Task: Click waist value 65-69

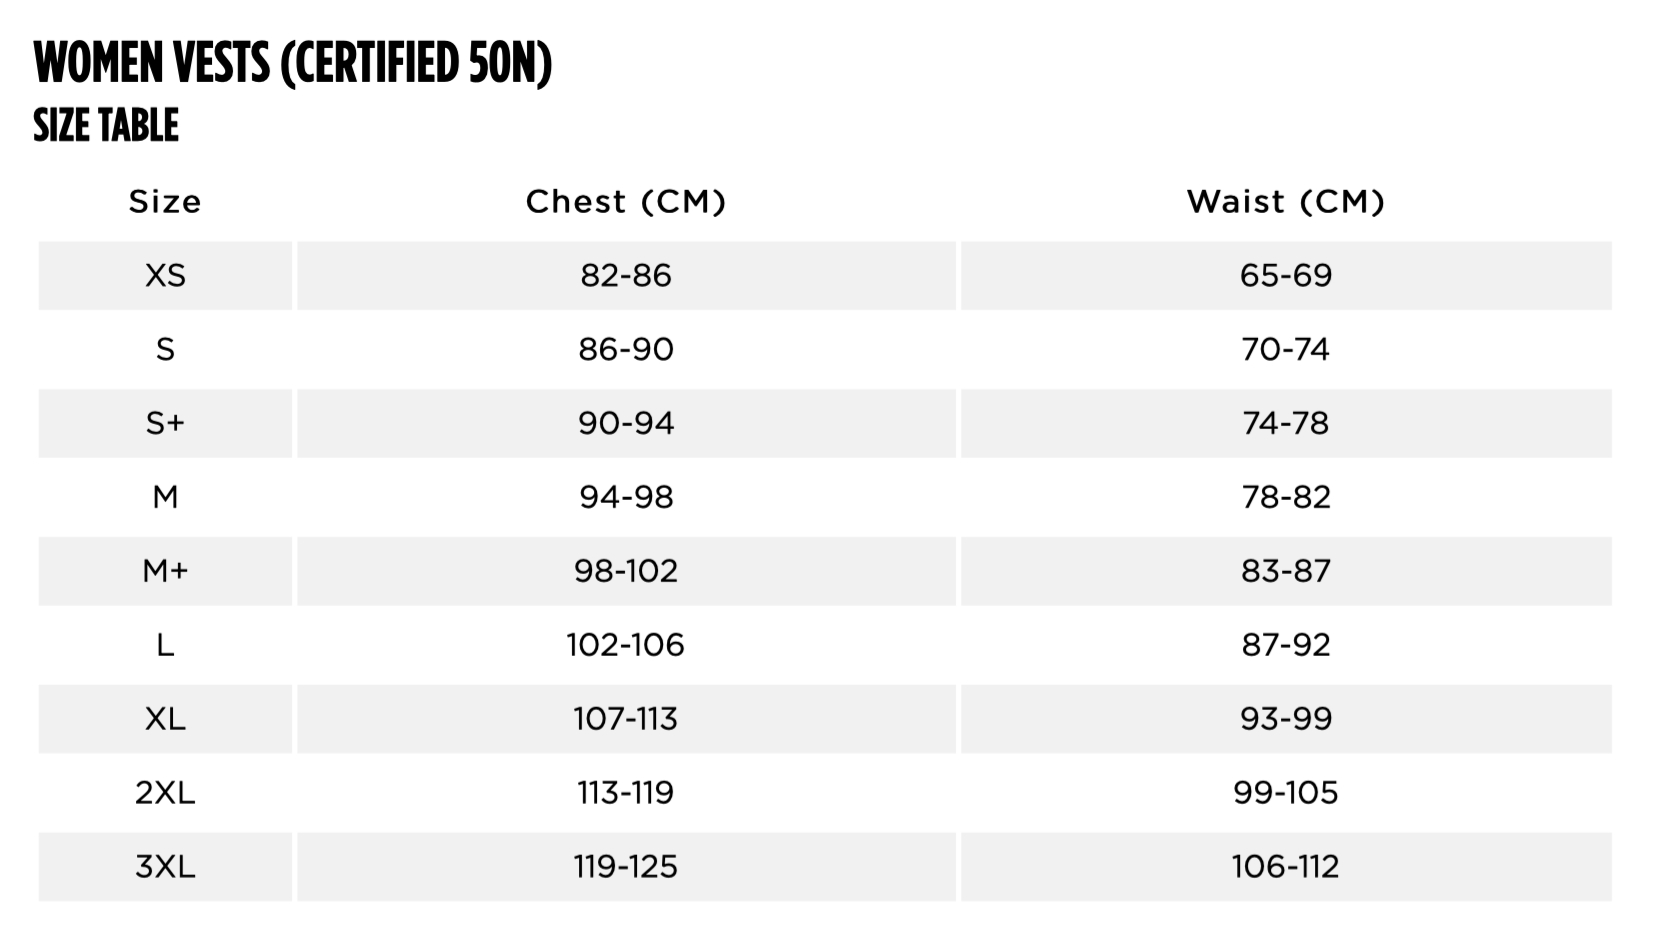Action: pos(1286,275)
